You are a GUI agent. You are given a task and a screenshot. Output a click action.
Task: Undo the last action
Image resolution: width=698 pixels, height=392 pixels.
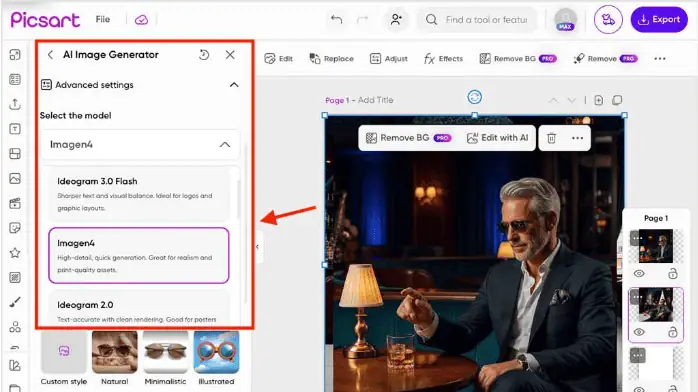point(337,20)
